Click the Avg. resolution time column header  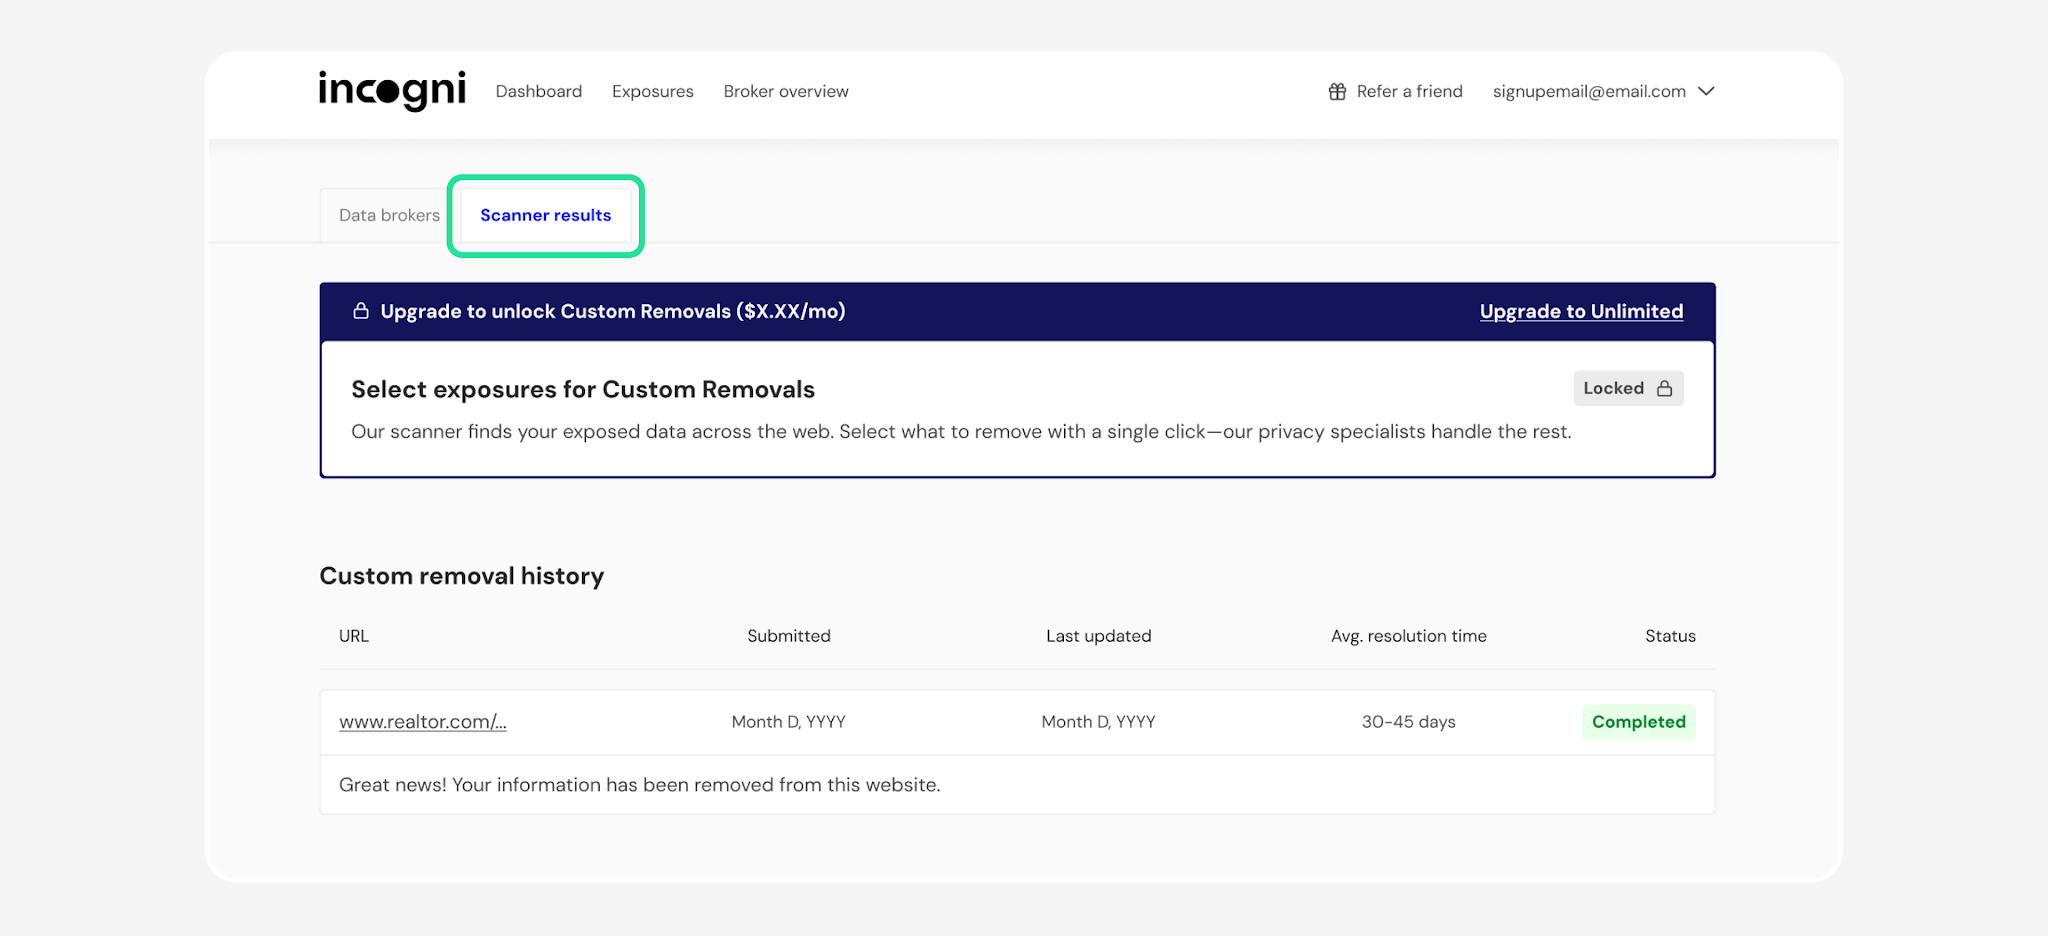(x=1409, y=636)
